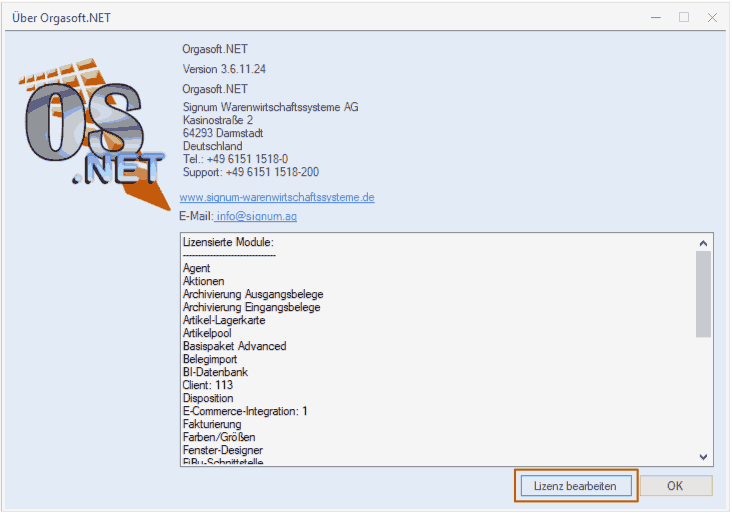The height and width of the screenshot is (513, 732).
Task: Open the signum-warenwirtschaftssysteme.de website link
Action: [x=277, y=198]
